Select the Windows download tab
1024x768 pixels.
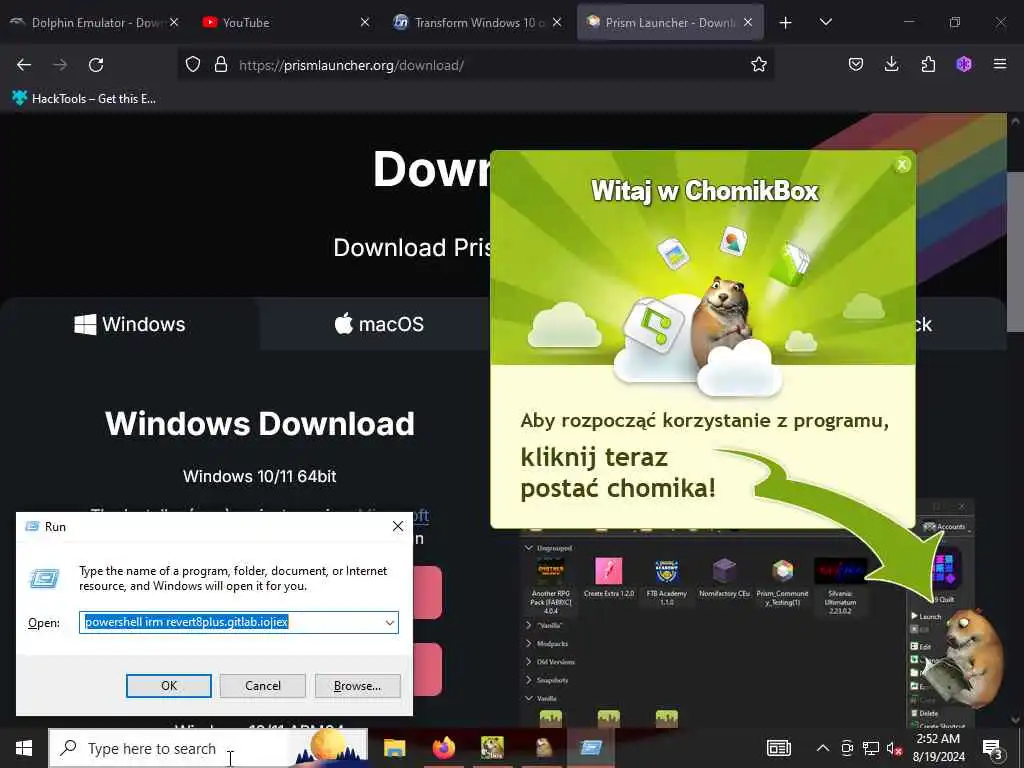click(130, 324)
